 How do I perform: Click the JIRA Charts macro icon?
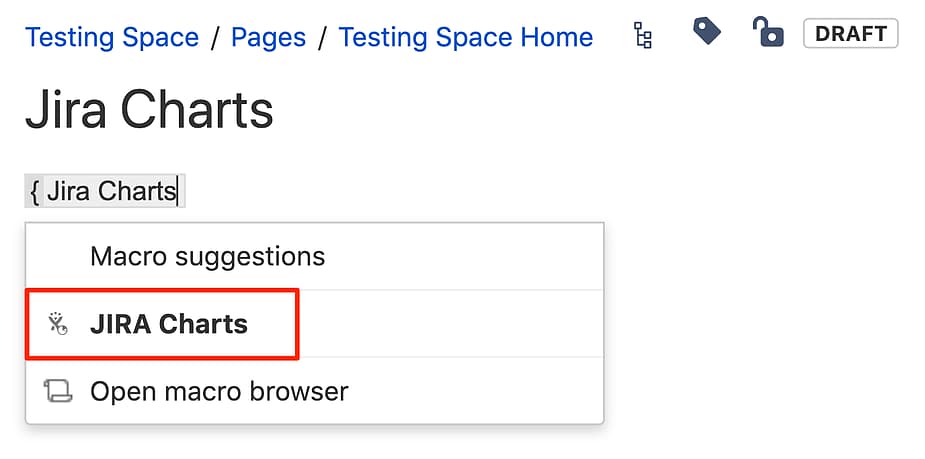[x=58, y=324]
